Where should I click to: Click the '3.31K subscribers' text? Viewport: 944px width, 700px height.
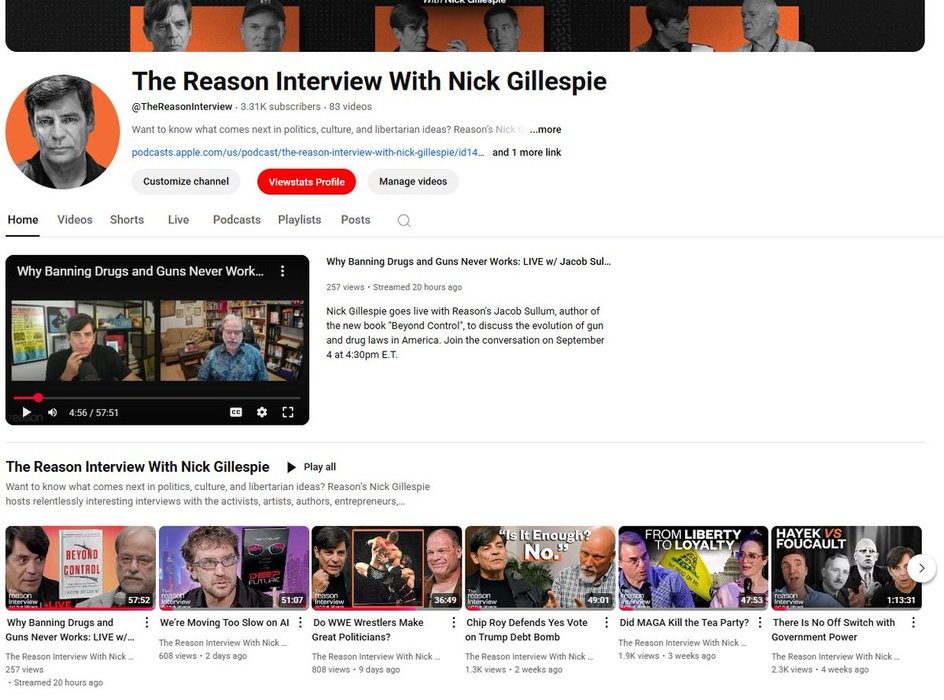click(281, 107)
